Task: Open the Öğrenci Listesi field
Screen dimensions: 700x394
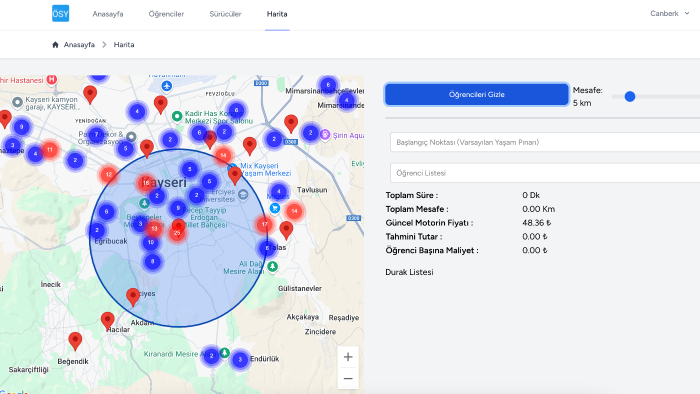Action: click(x=545, y=173)
